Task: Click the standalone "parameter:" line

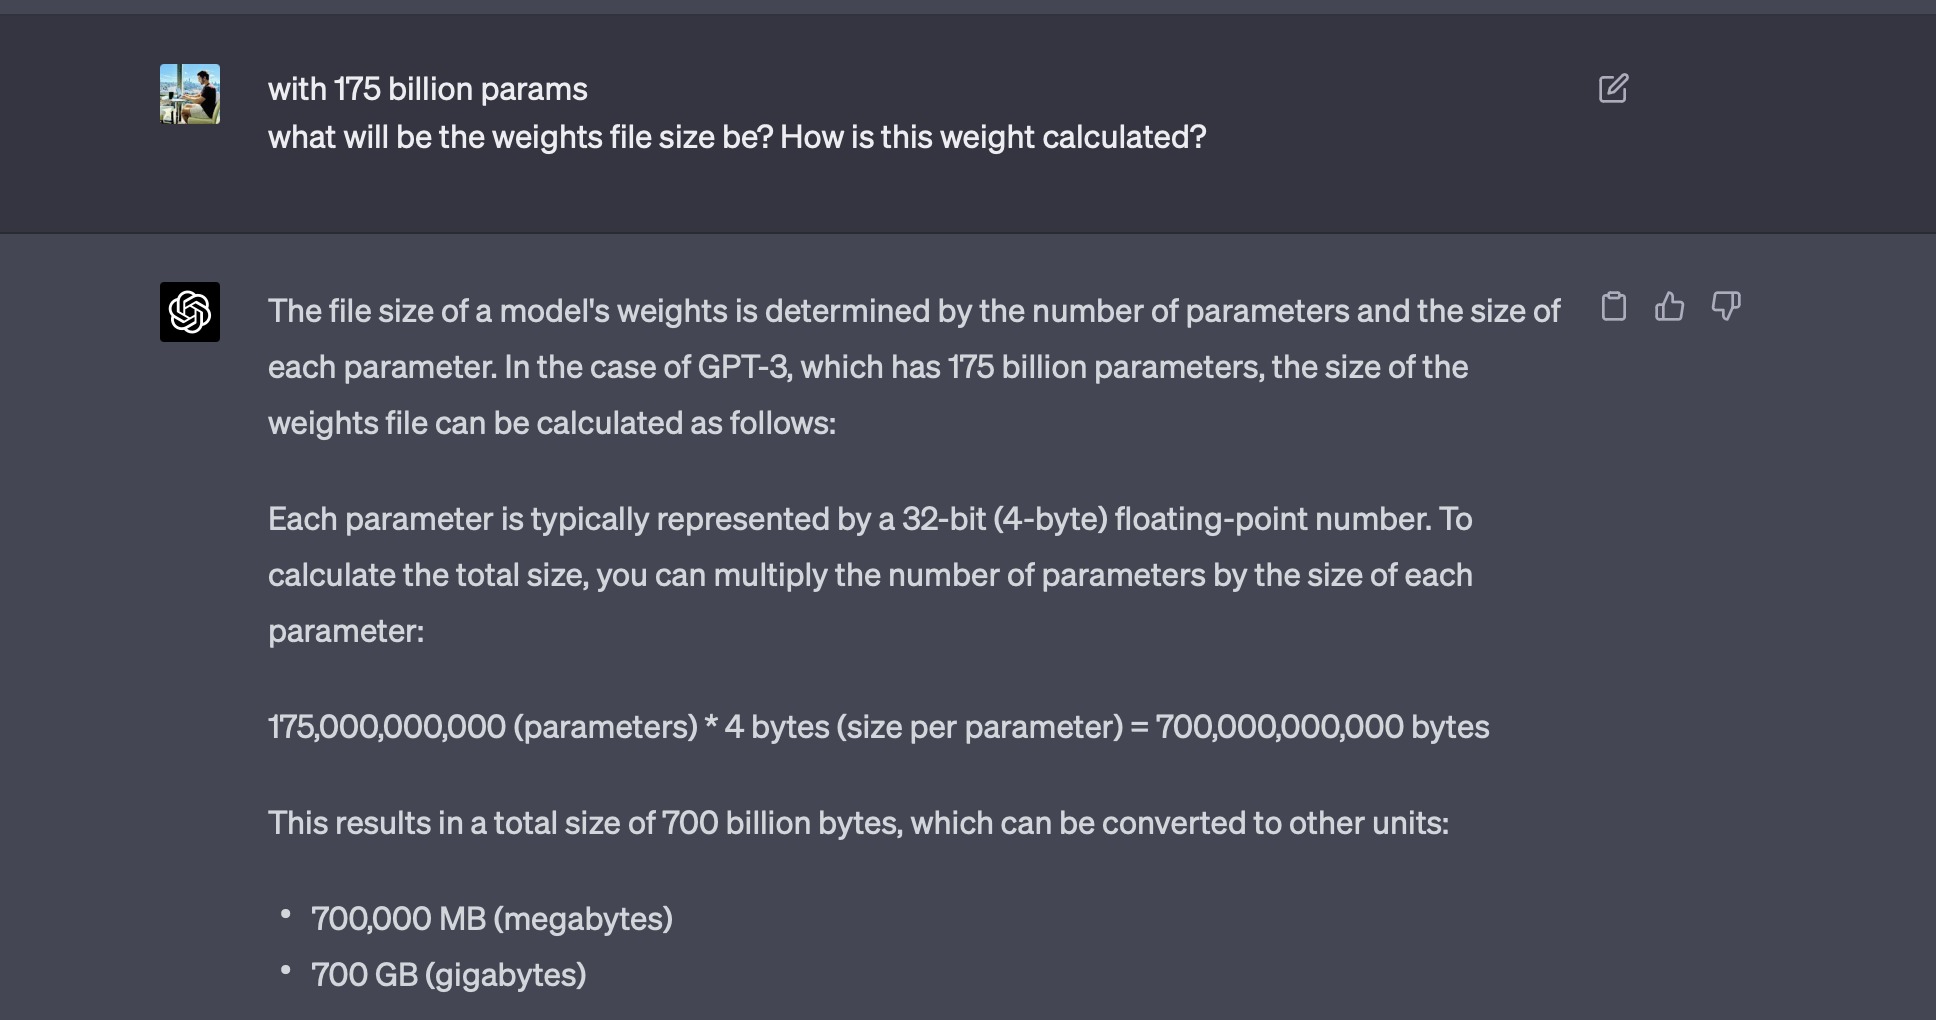Action: [346, 631]
